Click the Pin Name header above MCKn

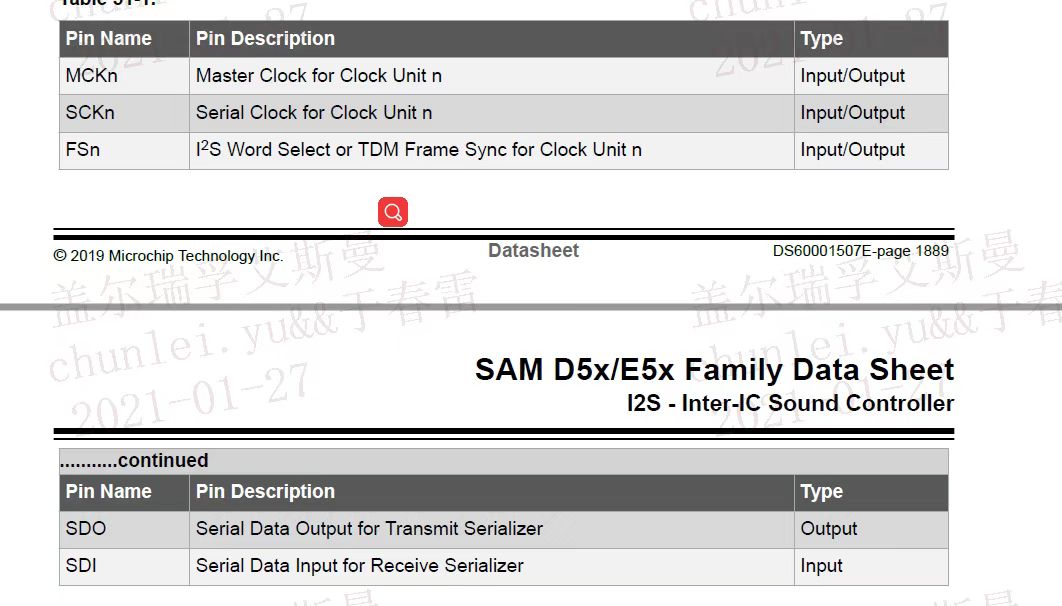(109, 39)
